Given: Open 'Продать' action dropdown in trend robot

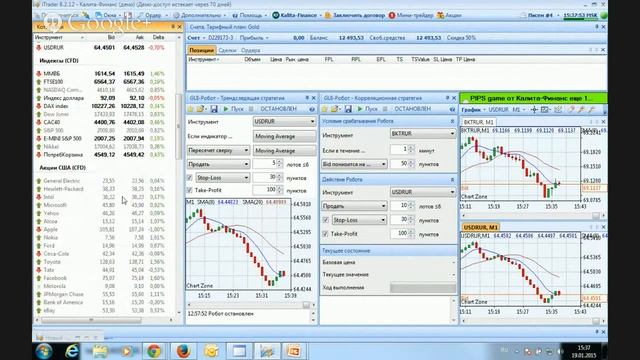Looking at the screenshot, I should 218,164.
